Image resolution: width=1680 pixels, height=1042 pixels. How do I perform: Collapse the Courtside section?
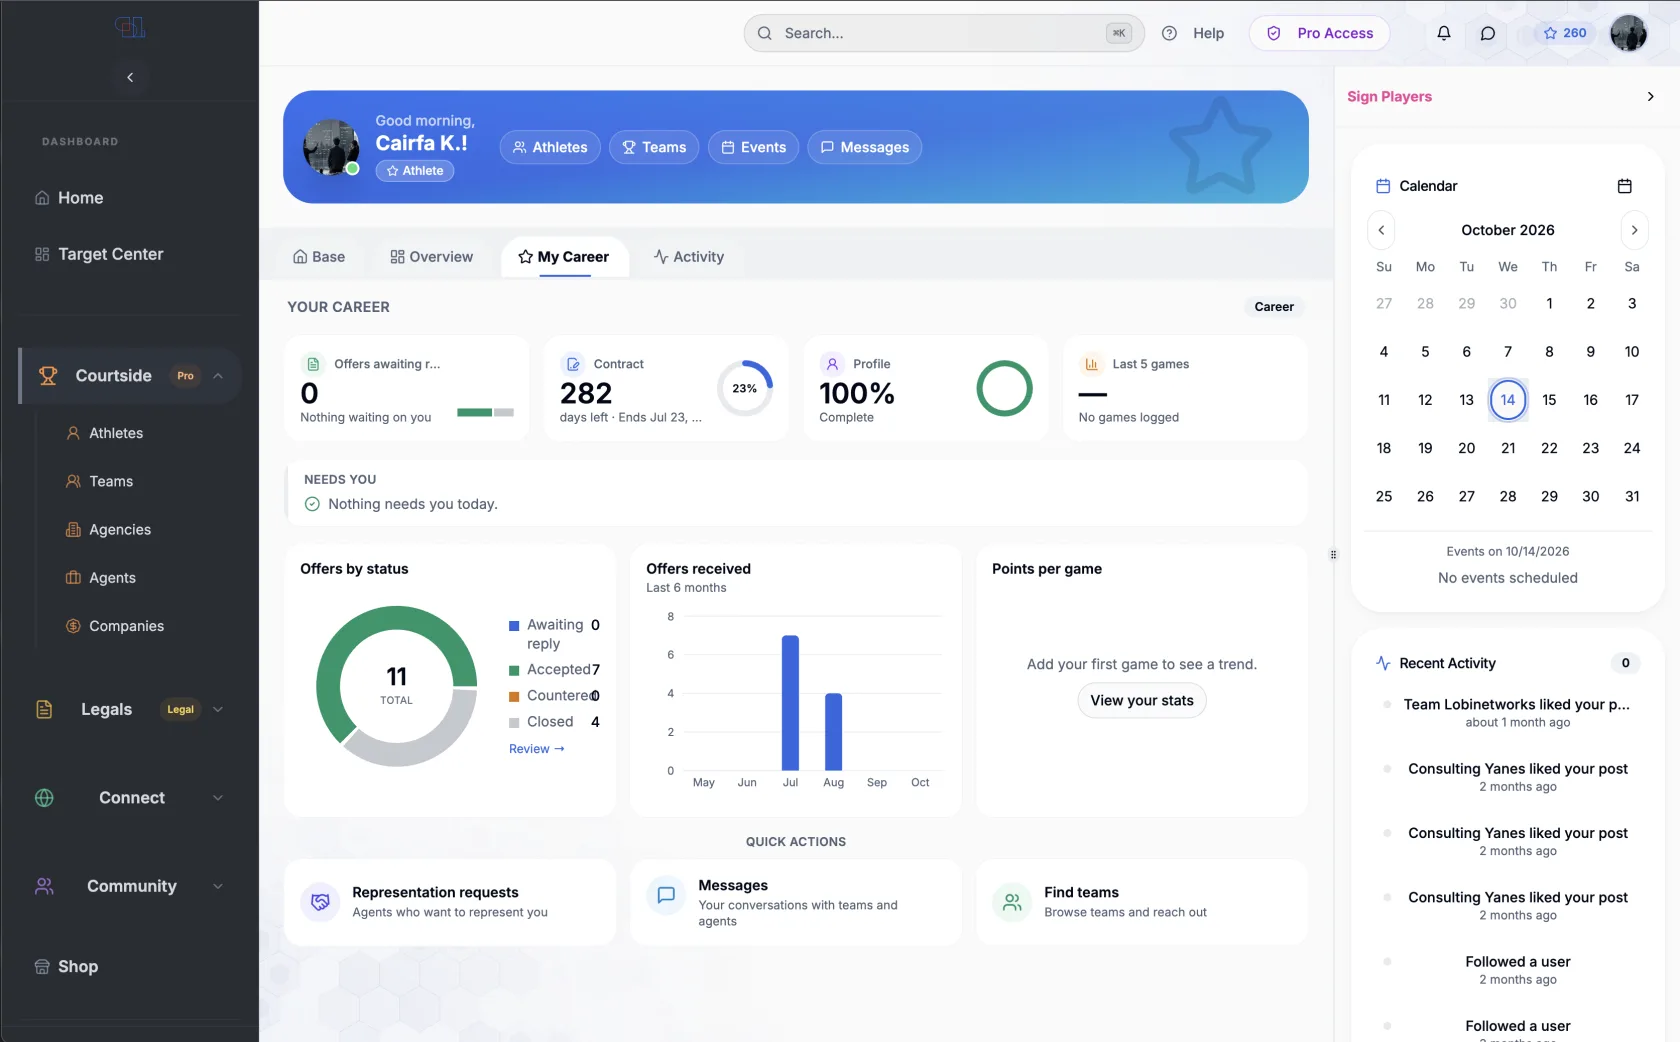pyautogui.click(x=218, y=376)
